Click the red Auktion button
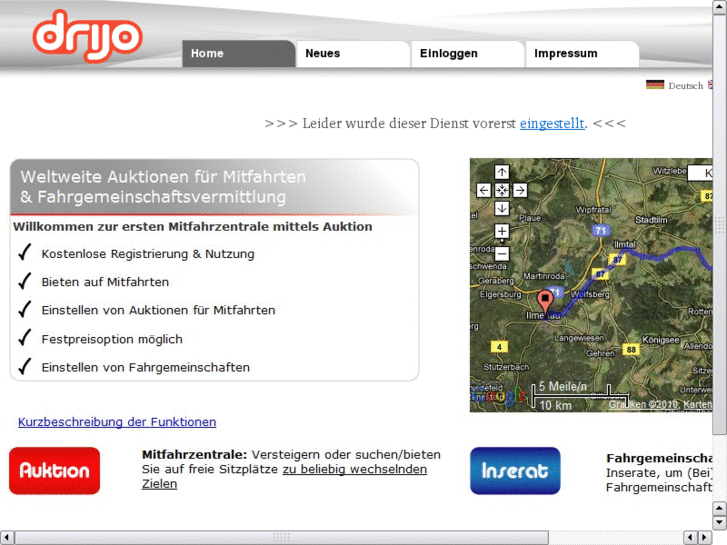Screen dimensions: 727x545 tap(55, 471)
